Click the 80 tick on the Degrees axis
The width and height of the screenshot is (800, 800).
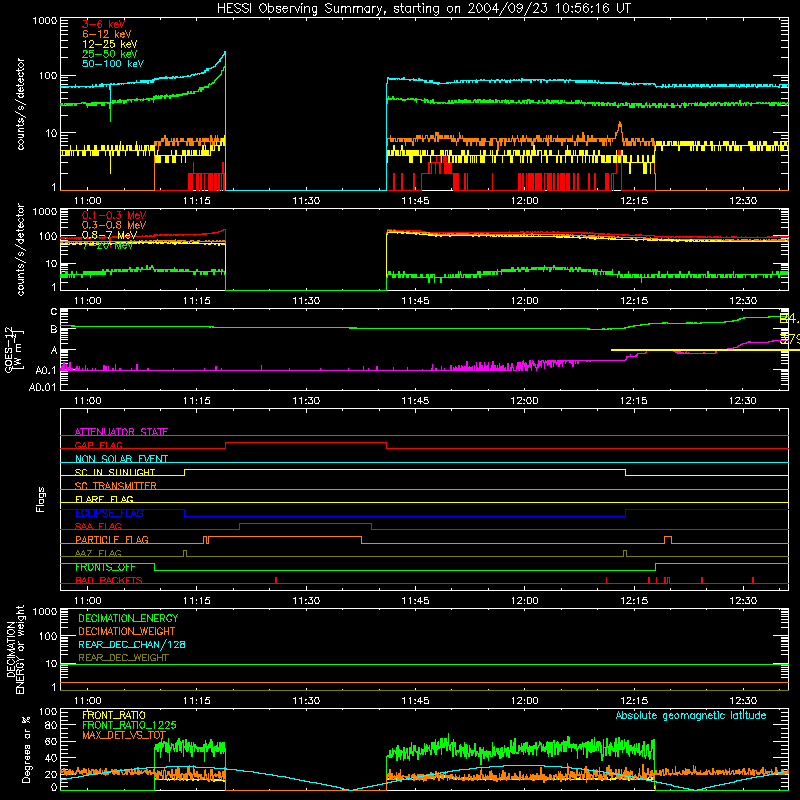(x=52, y=725)
